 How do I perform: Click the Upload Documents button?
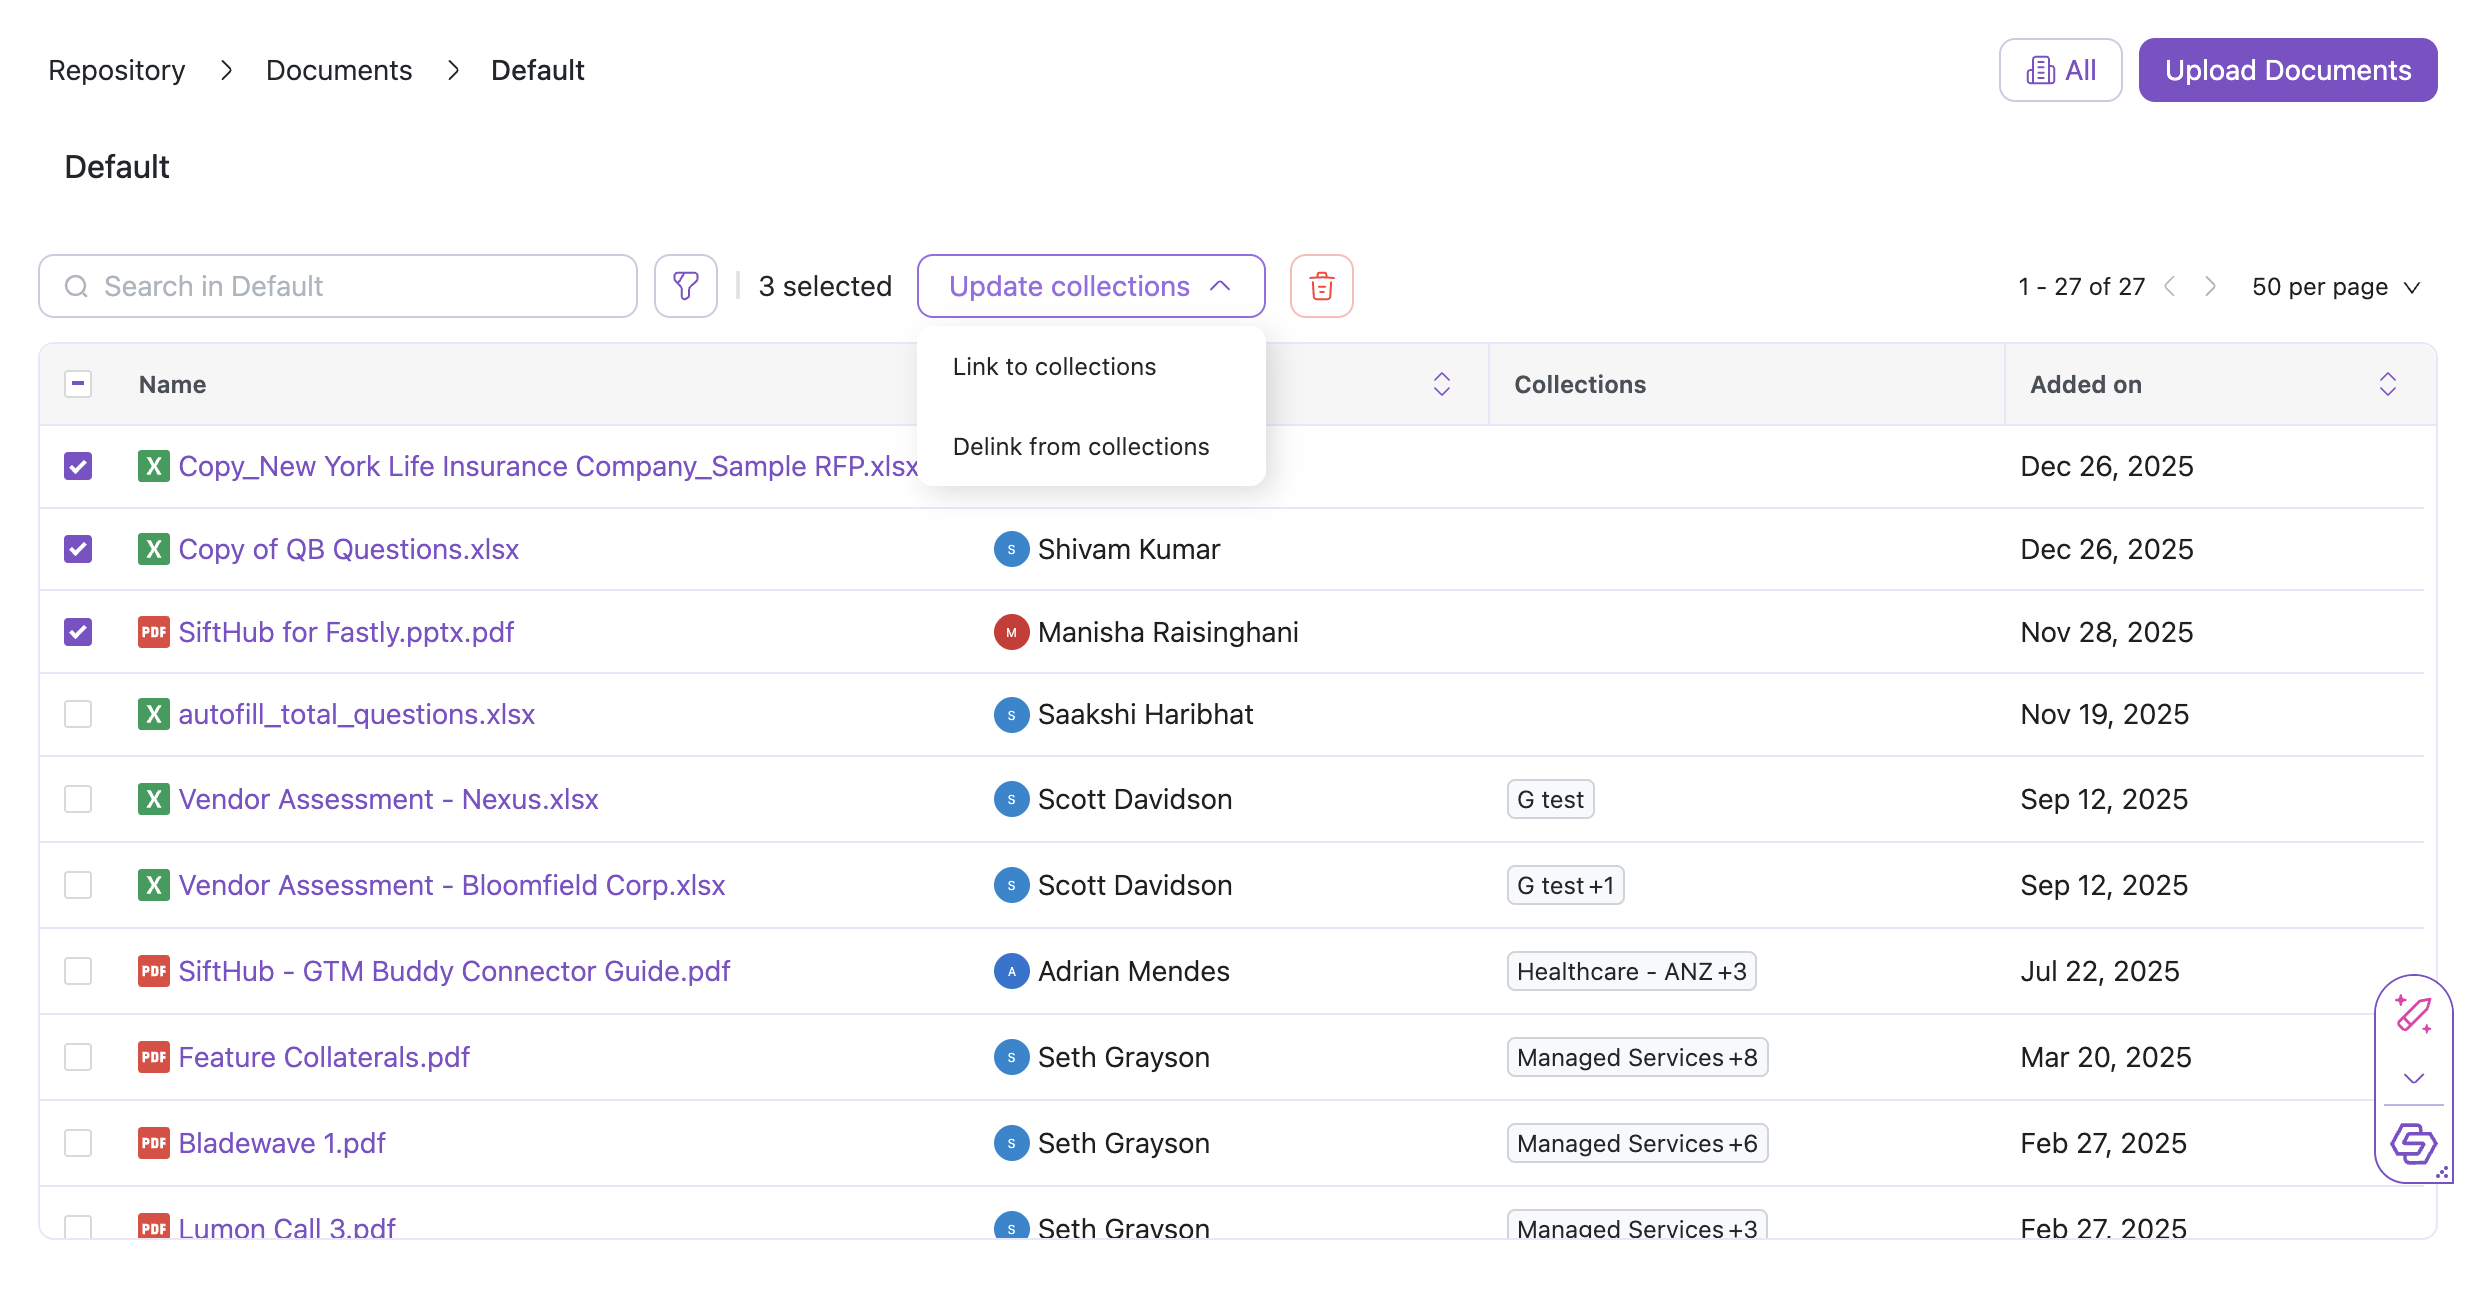(2287, 70)
